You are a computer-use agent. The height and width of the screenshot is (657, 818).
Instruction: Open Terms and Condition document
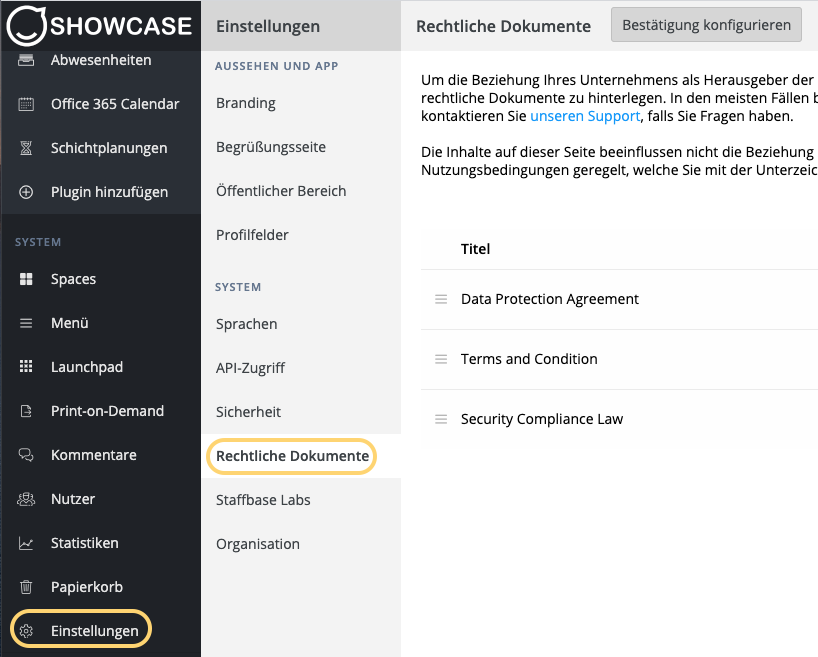coord(529,359)
